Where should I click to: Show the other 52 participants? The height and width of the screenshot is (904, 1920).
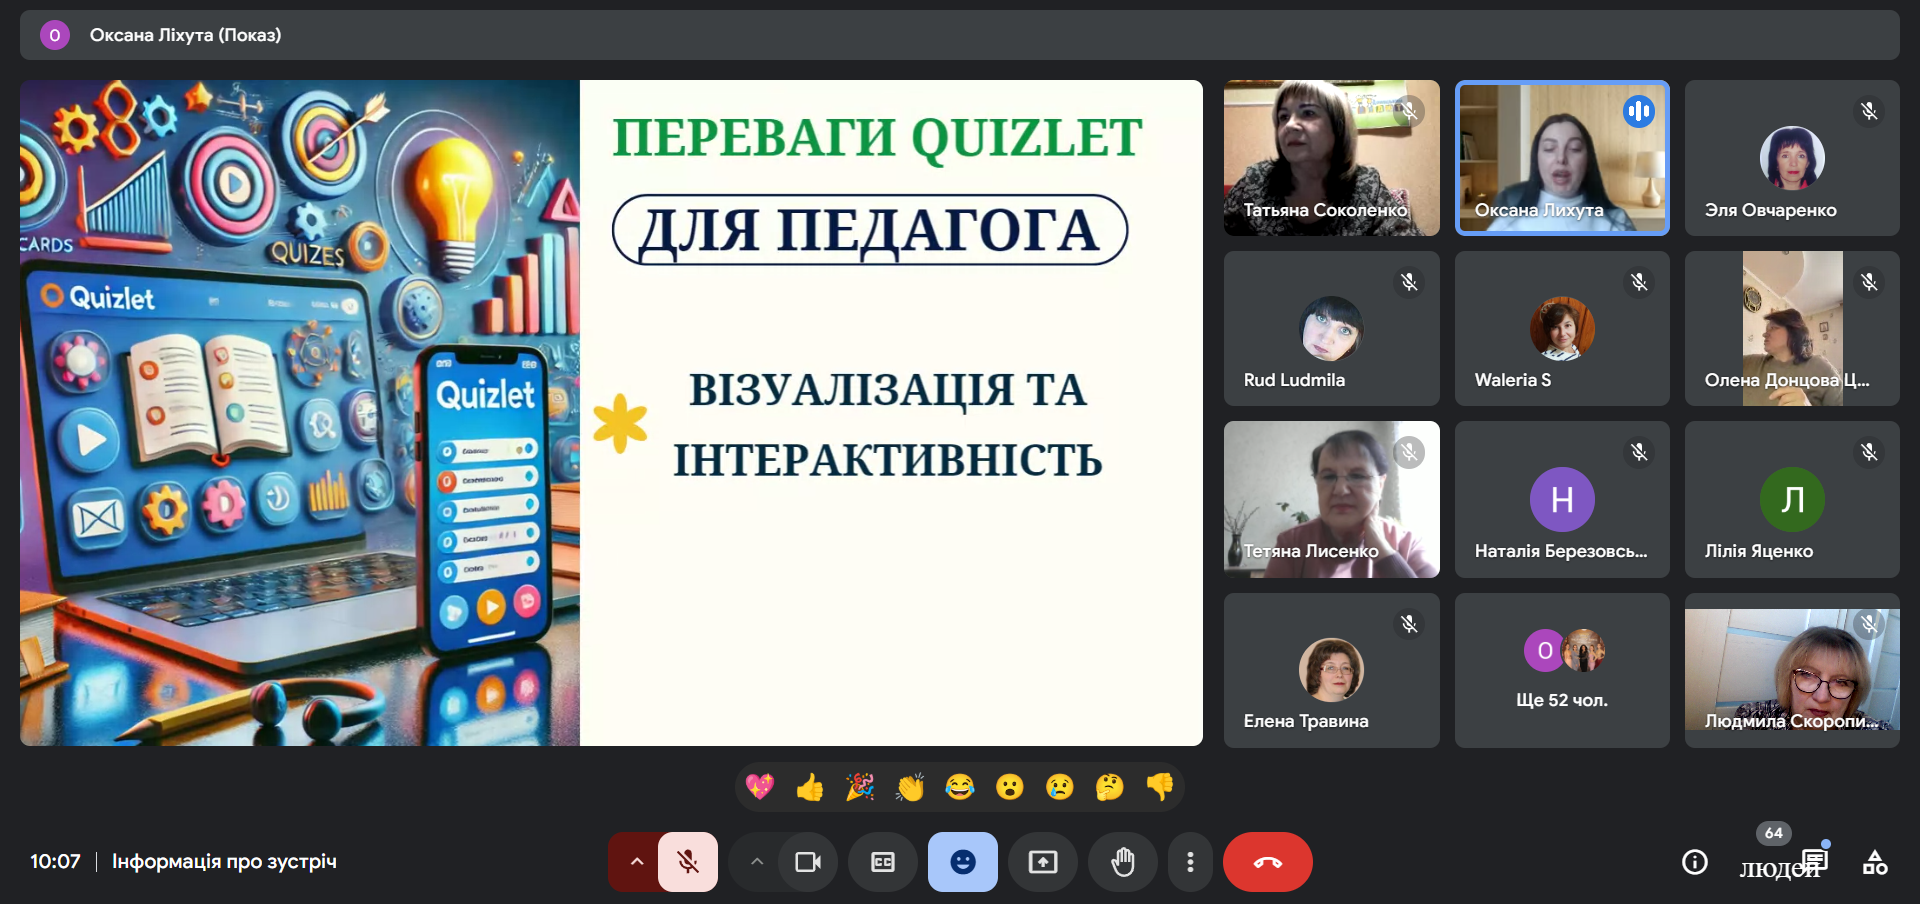[1562, 670]
